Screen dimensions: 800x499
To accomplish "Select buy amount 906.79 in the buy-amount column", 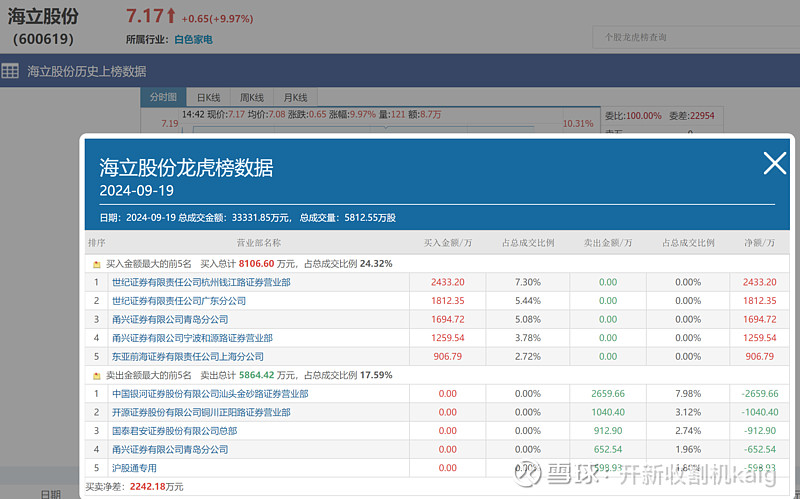I will point(447,357).
